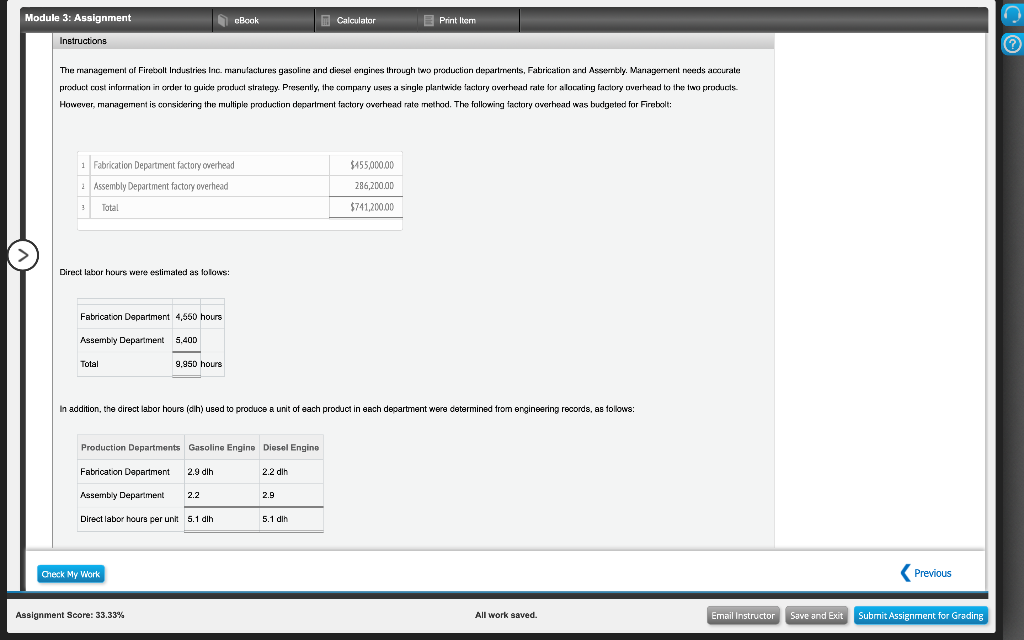Select the Assembly Department 5,400 hours field
The height and width of the screenshot is (640, 1024).
[x=186, y=340]
